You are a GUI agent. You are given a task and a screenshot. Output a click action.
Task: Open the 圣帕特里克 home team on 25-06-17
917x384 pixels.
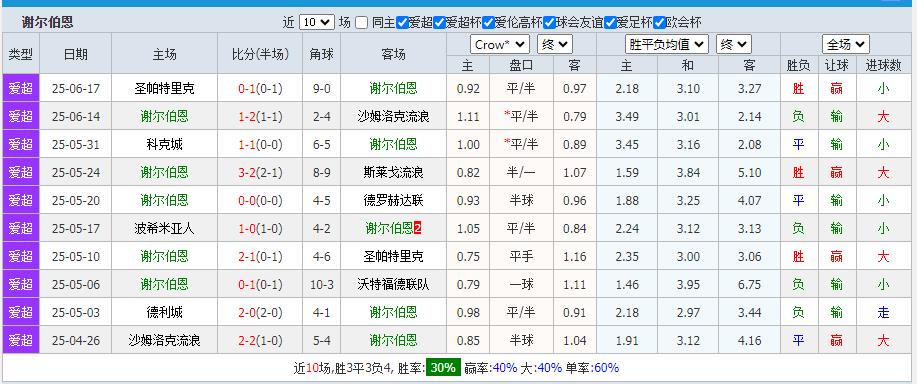tap(164, 89)
